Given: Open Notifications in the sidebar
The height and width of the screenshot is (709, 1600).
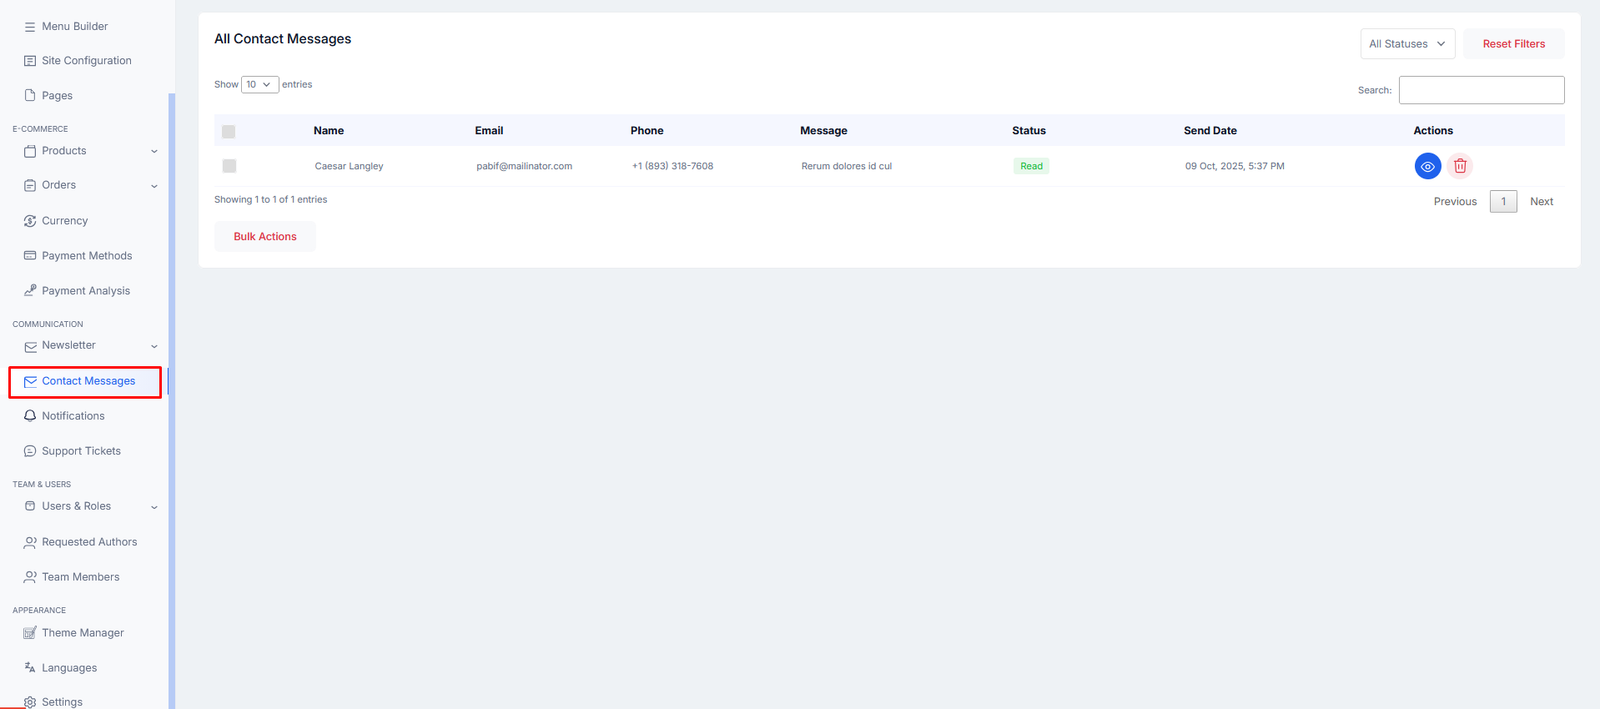Looking at the screenshot, I should pos(73,416).
